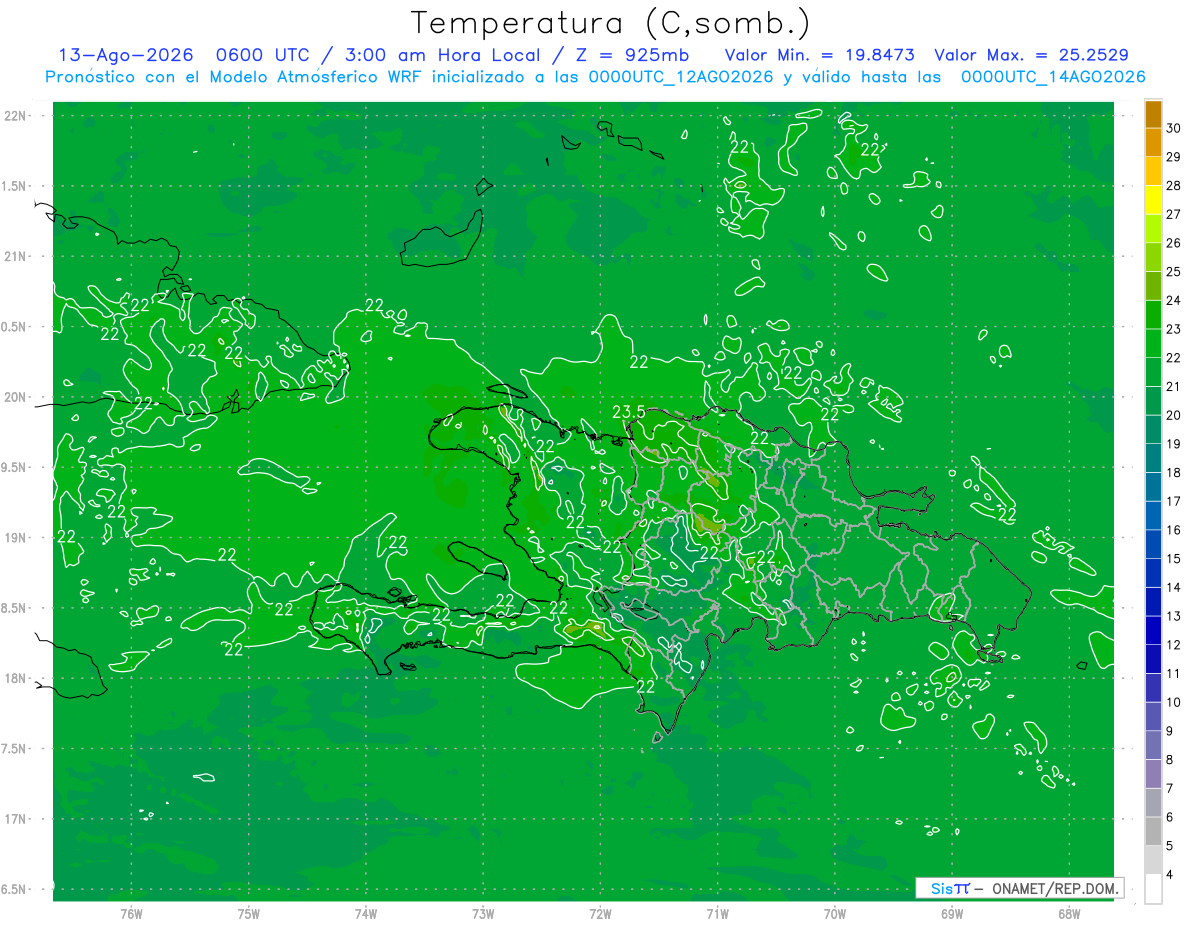Click the dark blue legend swatch between 12 and 13
Image resolution: width=1200 pixels, height=927 pixels.
(x=1153, y=630)
